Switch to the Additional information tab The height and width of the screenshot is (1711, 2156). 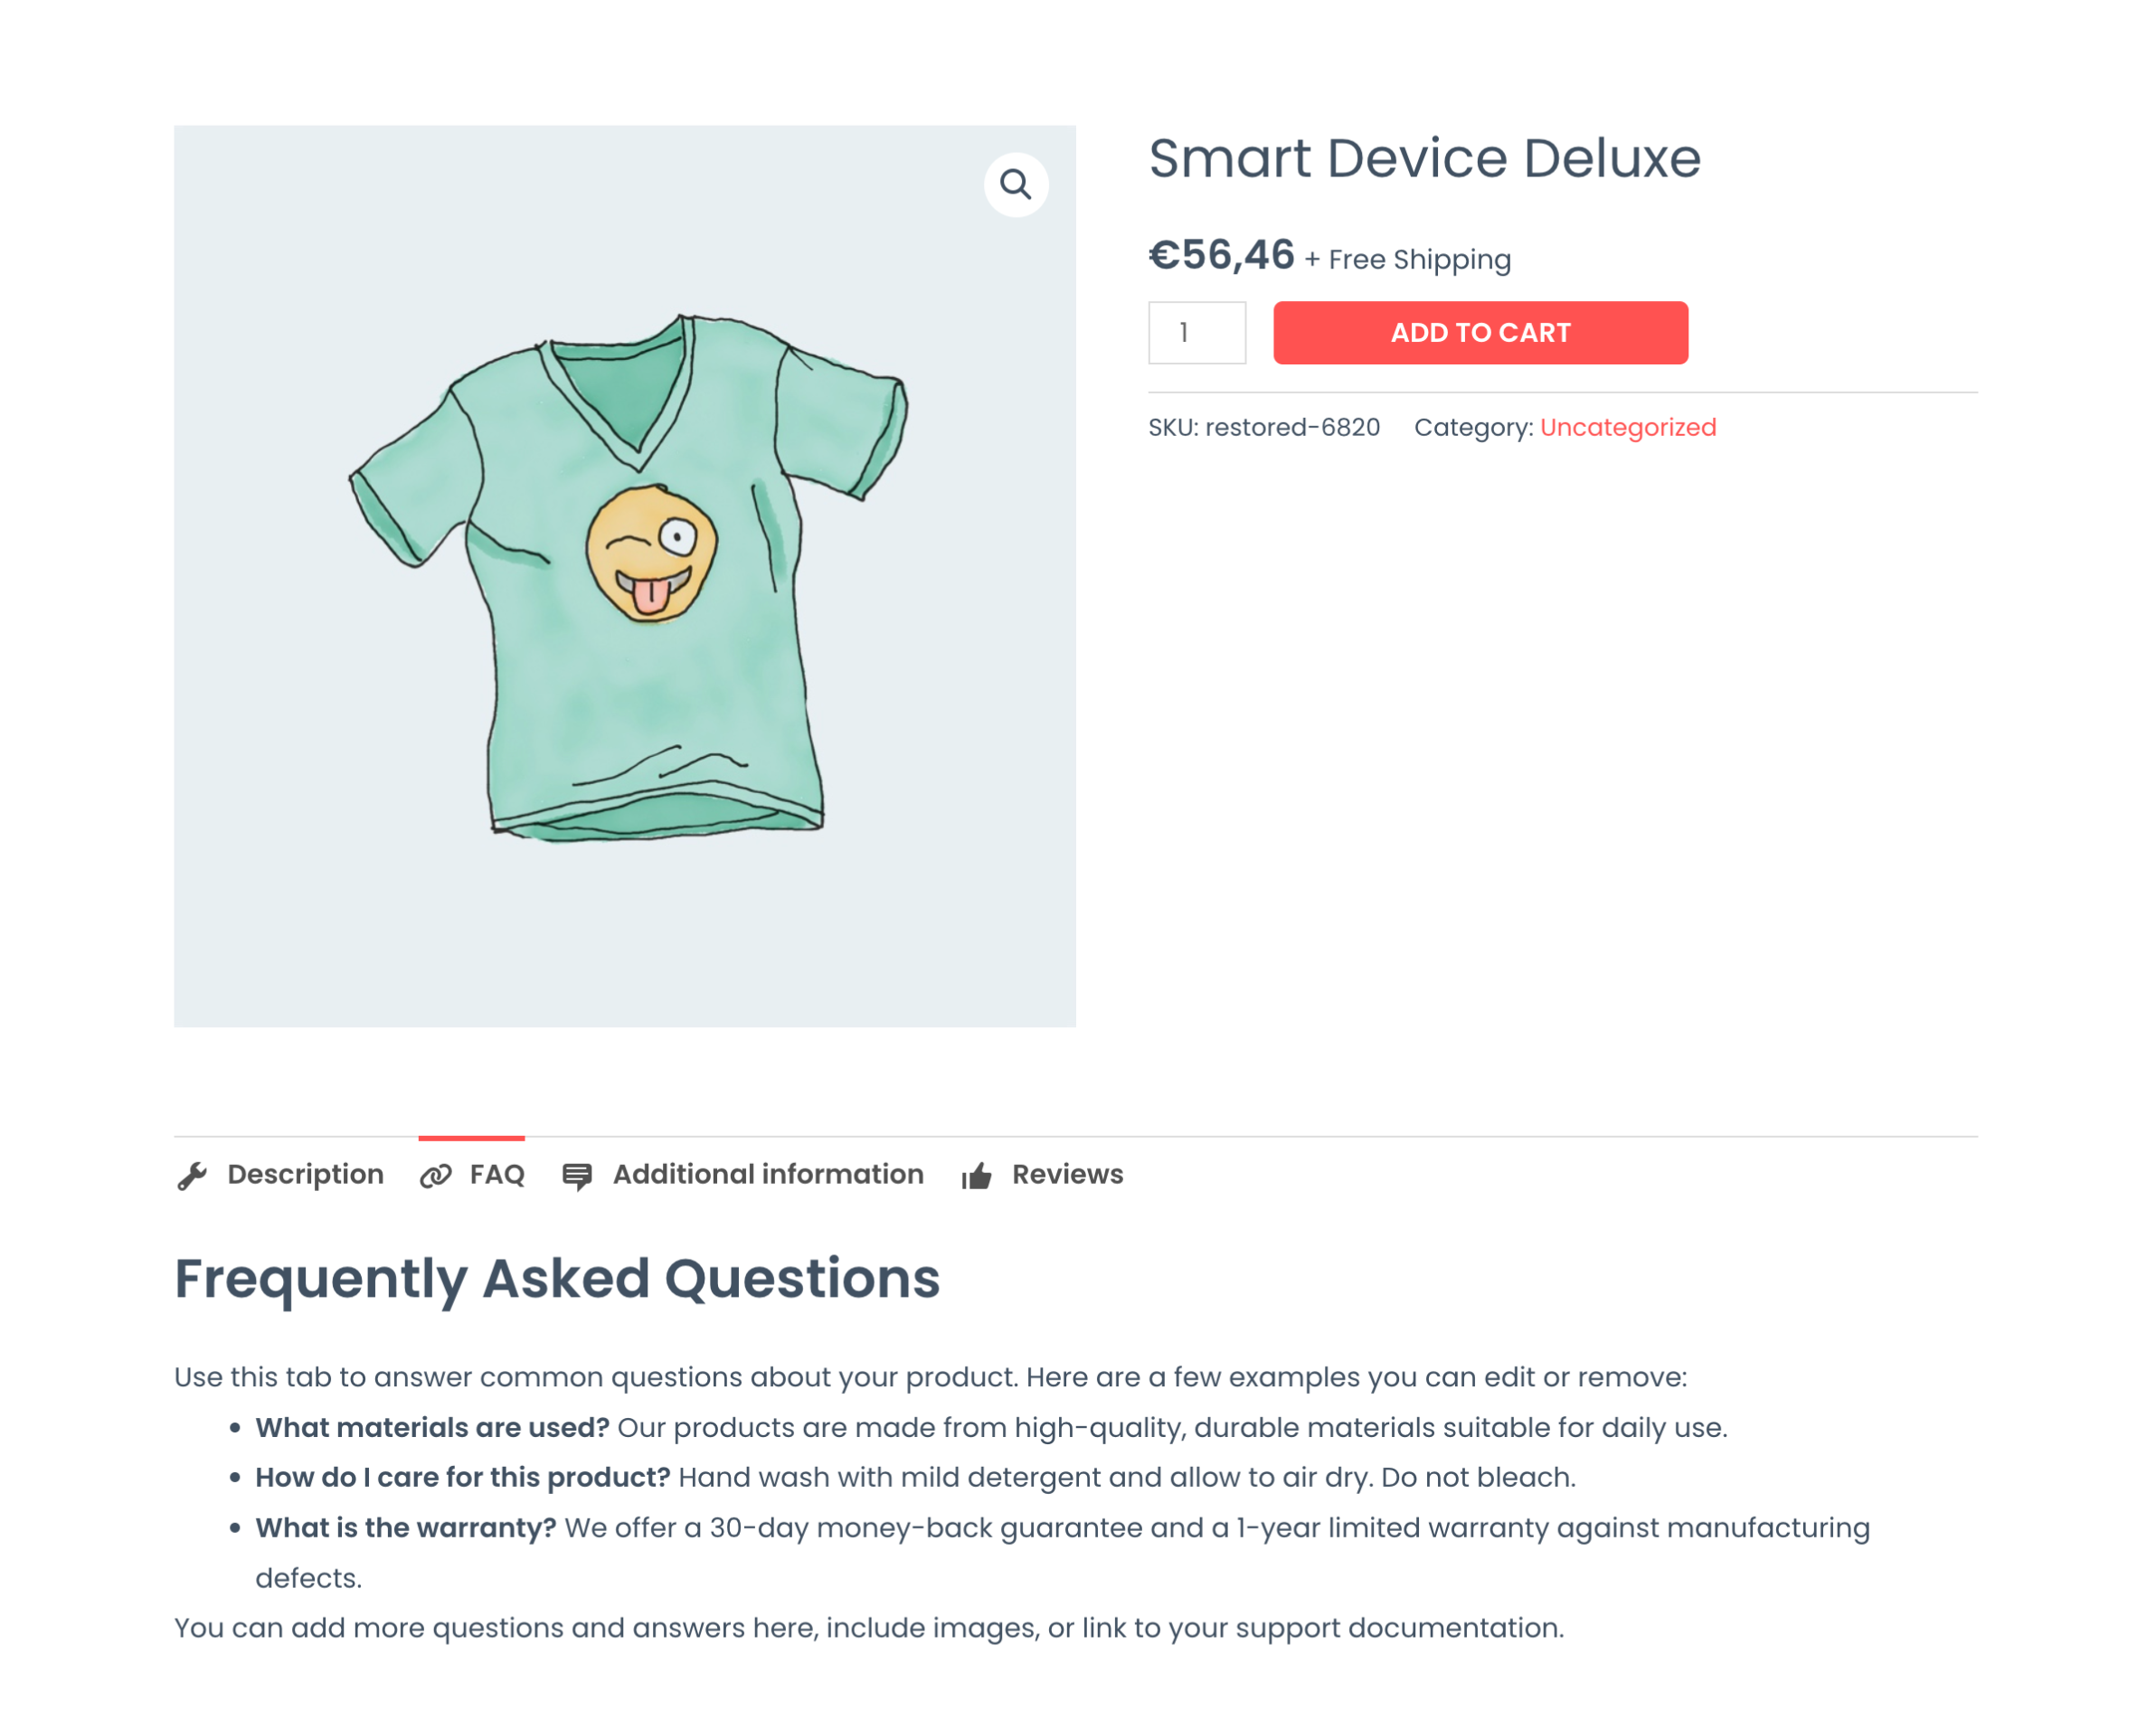tap(767, 1174)
